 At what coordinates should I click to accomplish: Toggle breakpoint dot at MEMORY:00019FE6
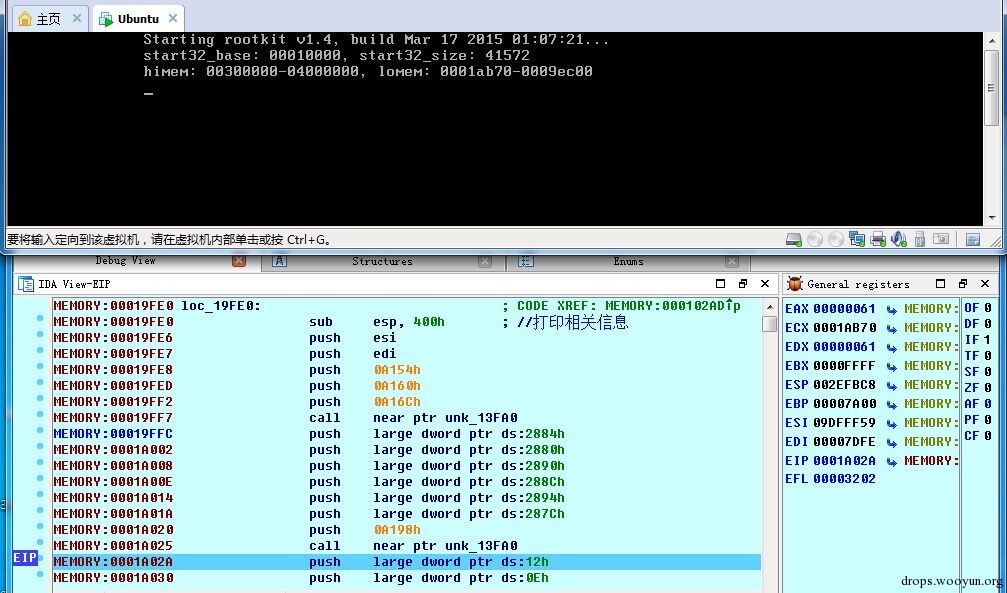coord(40,335)
